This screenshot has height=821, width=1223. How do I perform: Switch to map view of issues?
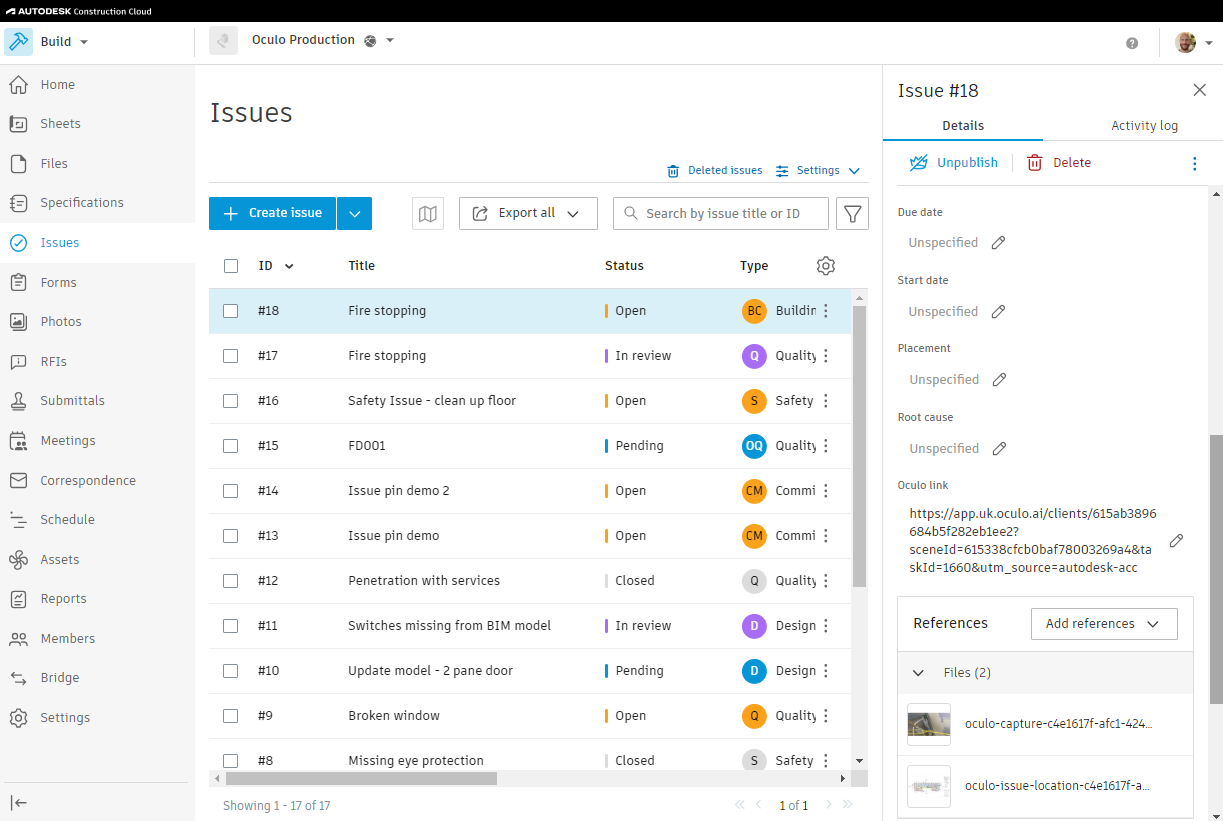[x=428, y=213]
